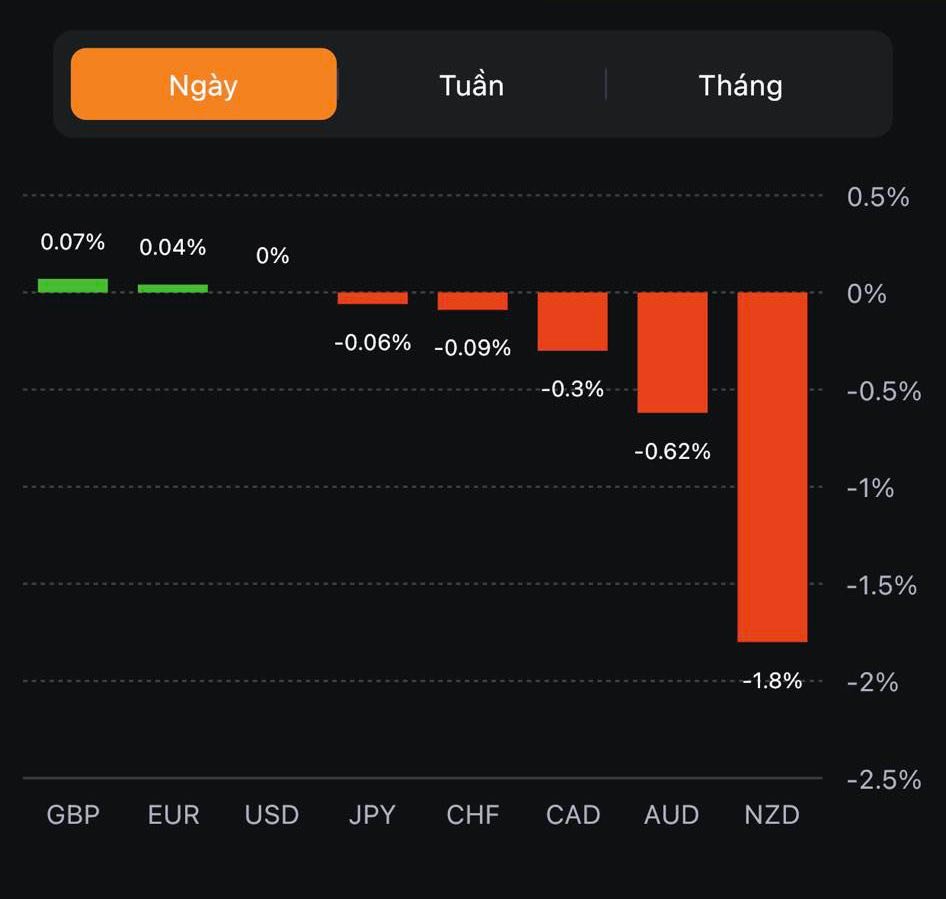The image size is (946, 899).
Task: Click the -2.5% y-axis label
Action: (x=883, y=779)
